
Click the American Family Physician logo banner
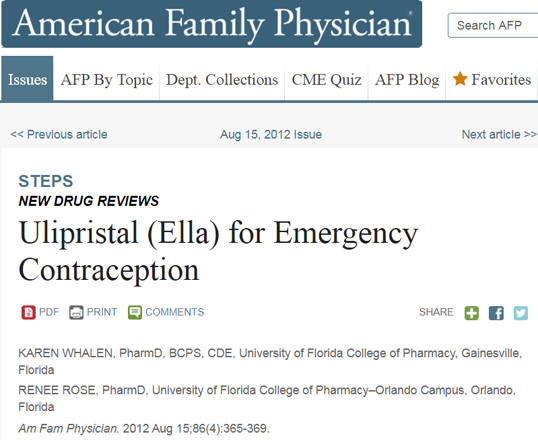[212, 24]
